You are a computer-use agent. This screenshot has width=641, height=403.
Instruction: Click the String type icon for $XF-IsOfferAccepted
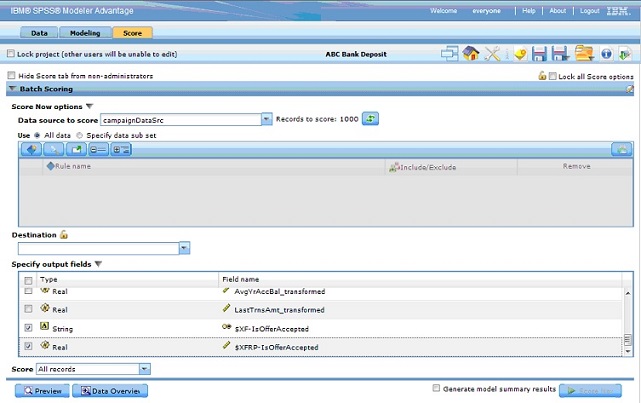[x=44, y=327]
